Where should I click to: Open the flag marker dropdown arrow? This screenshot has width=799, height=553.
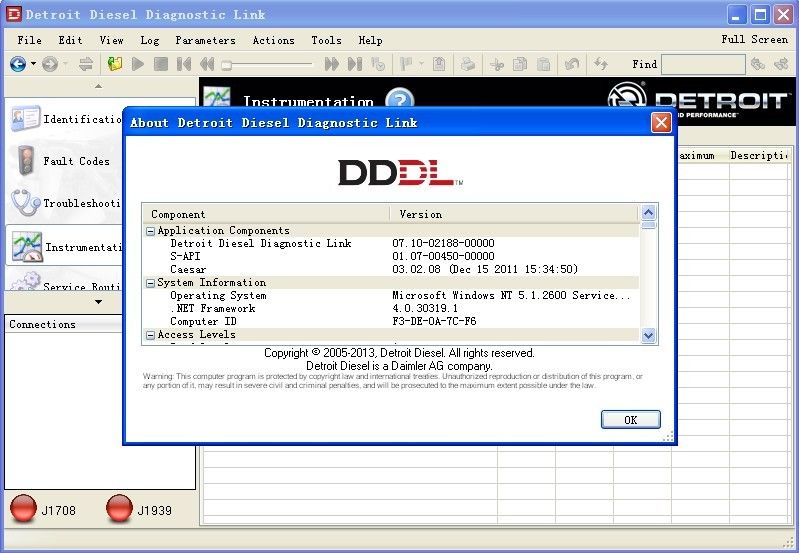(421, 64)
